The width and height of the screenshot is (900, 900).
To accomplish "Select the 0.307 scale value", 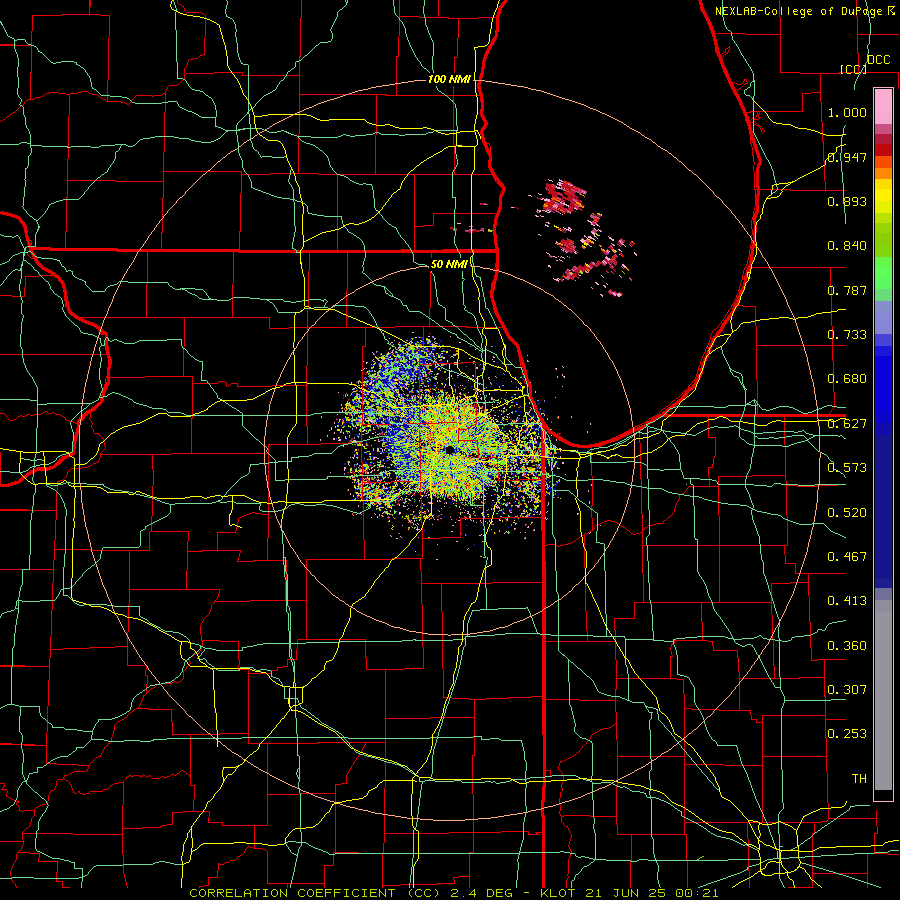I will tap(847, 690).
